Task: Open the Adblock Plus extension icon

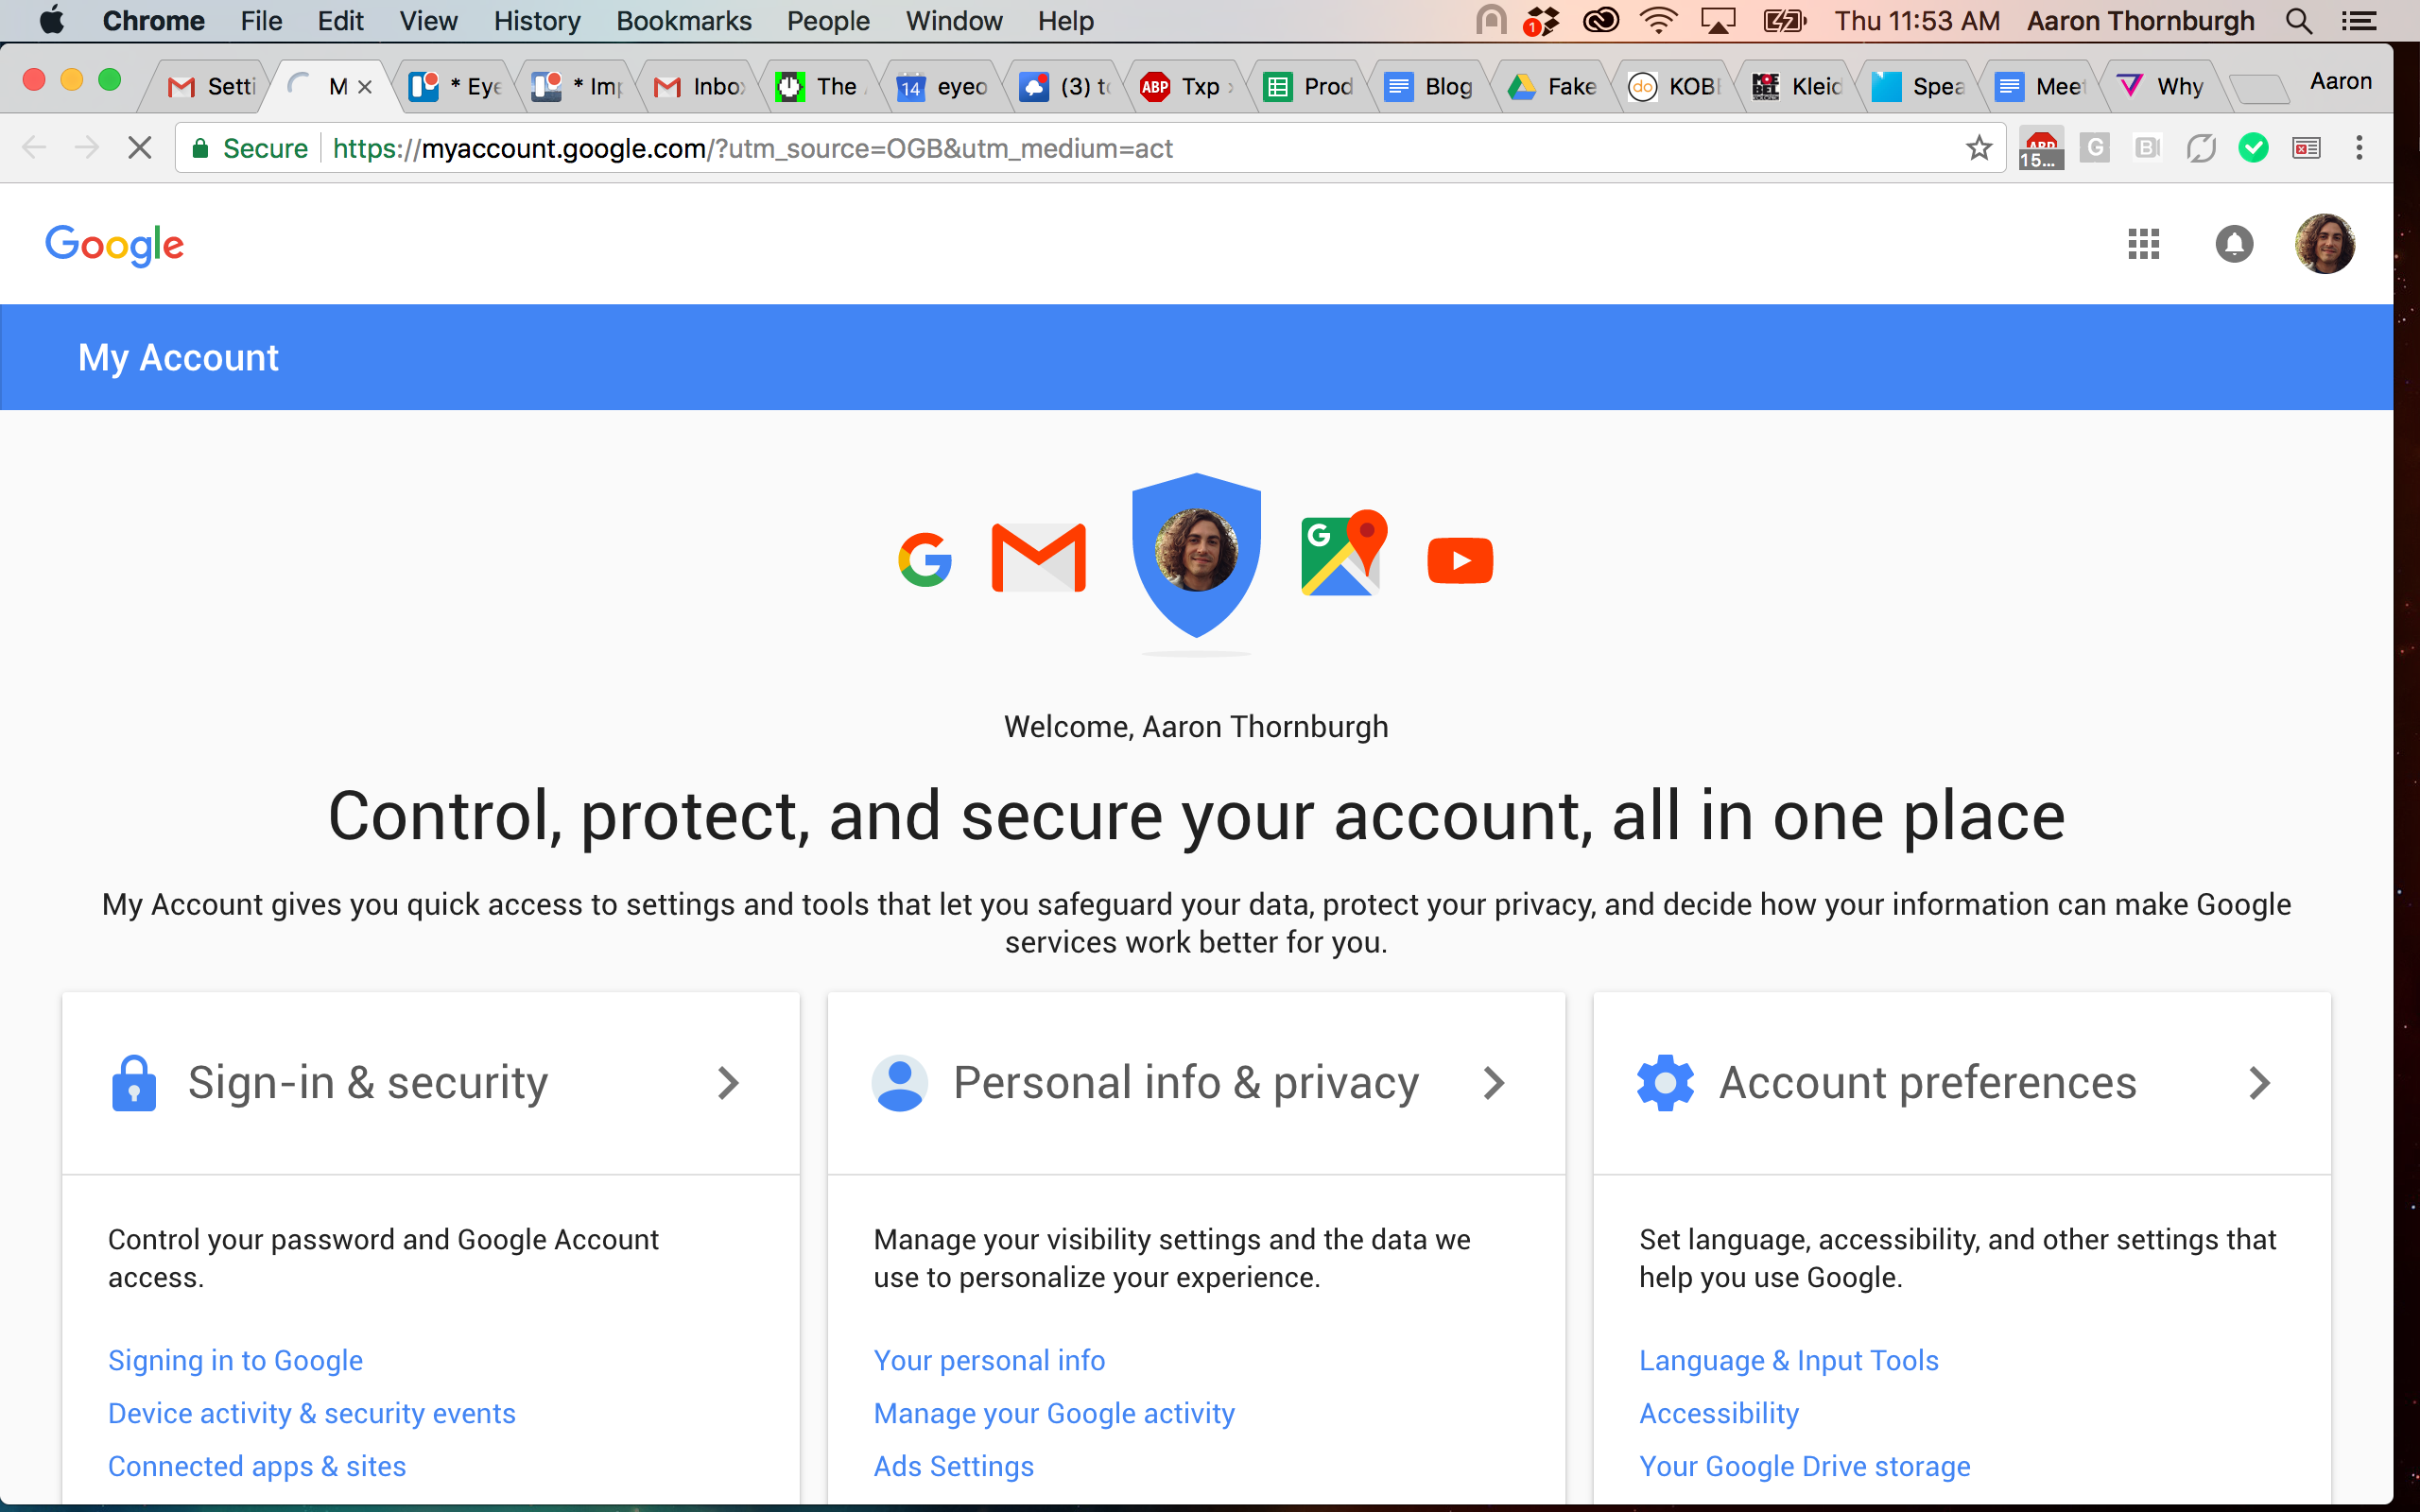Action: point(2040,148)
